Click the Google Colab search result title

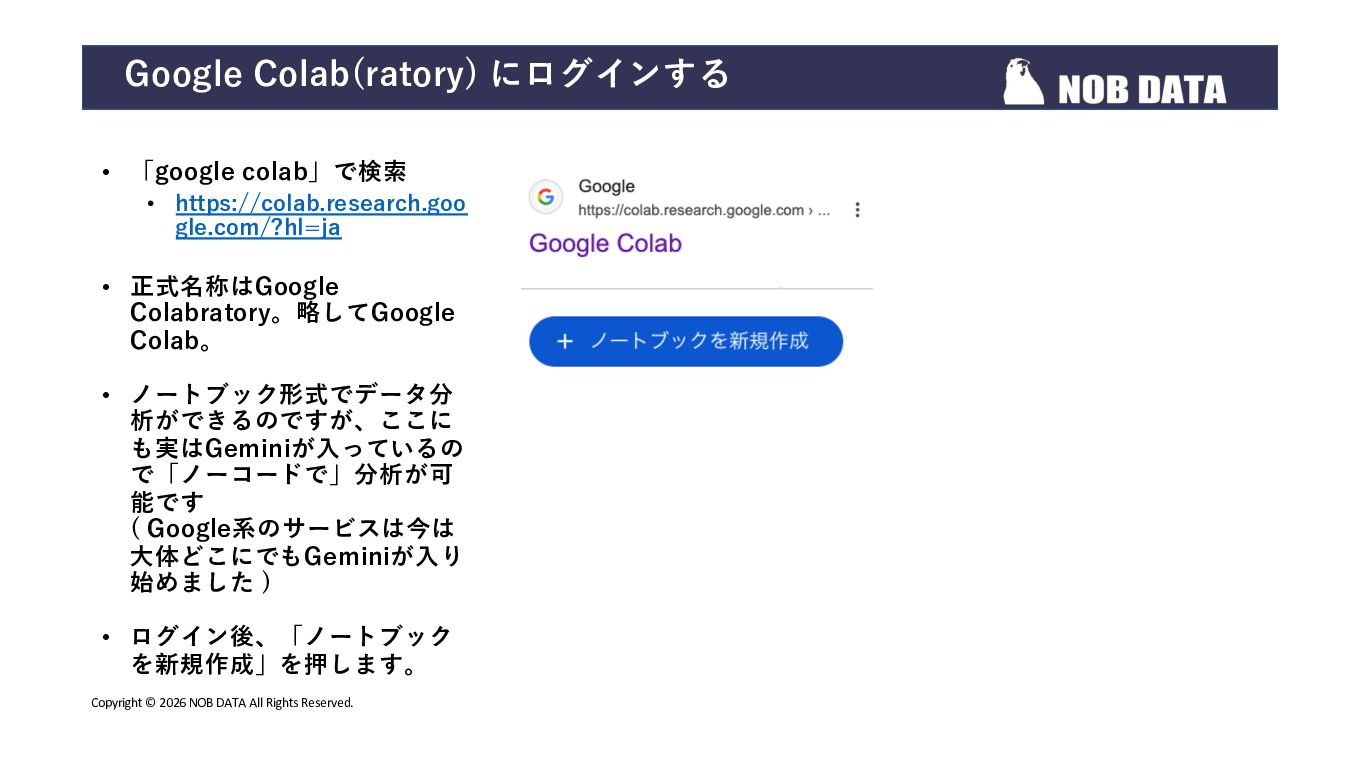point(605,243)
